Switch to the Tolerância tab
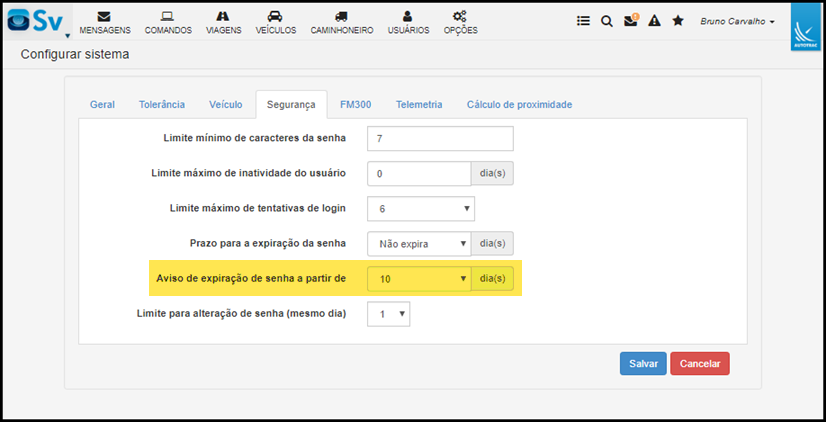 point(162,104)
